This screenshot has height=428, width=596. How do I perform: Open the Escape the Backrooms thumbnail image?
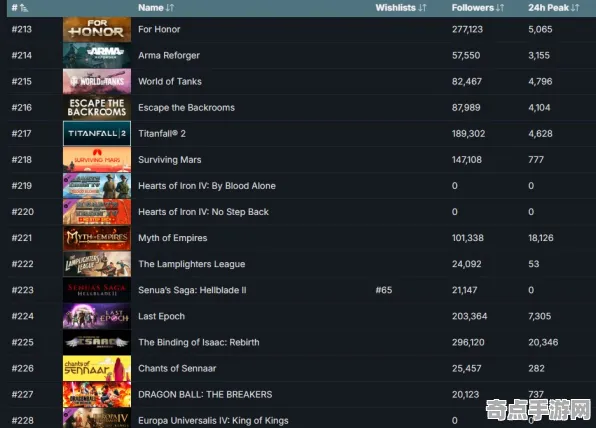click(97, 108)
